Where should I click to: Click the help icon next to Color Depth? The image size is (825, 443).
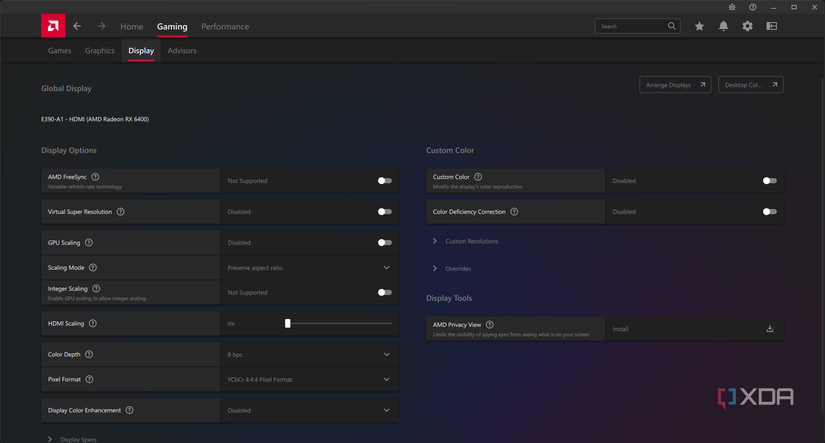tap(89, 354)
